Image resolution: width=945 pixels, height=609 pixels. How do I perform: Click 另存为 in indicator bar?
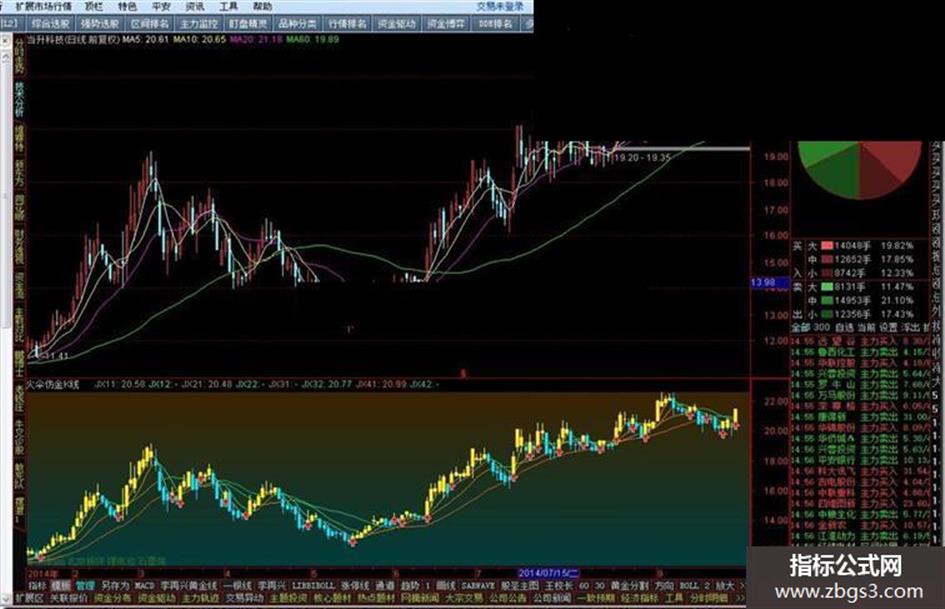(115, 585)
